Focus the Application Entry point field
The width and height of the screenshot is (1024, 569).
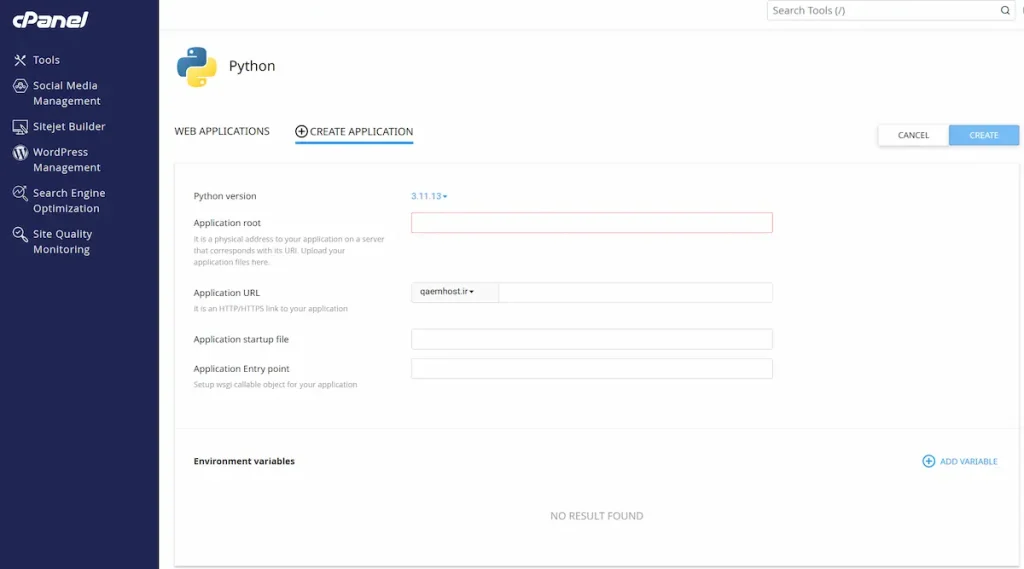click(x=592, y=368)
